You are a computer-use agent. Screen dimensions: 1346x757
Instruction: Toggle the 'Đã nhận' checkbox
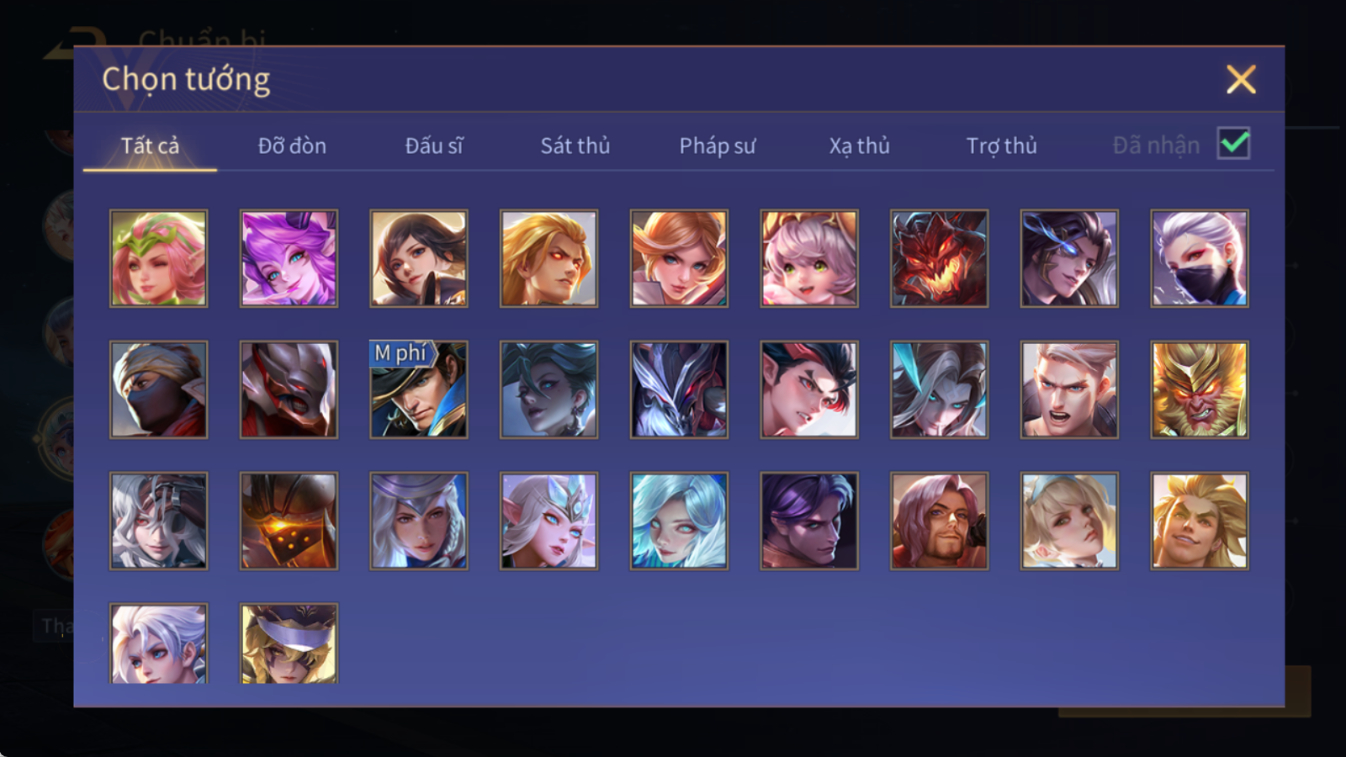(1234, 144)
